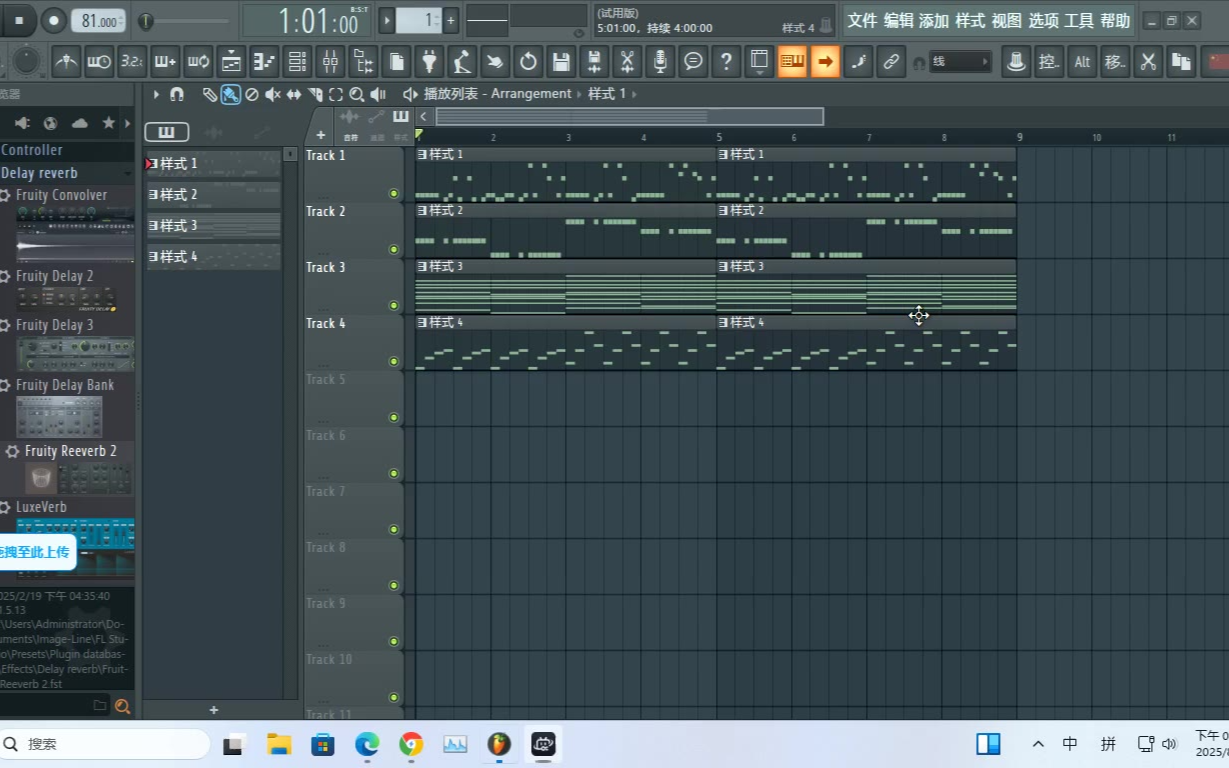The width and height of the screenshot is (1229, 768).
Task: Select the slip tool arrows icon
Action: pyautogui.click(x=294, y=94)
